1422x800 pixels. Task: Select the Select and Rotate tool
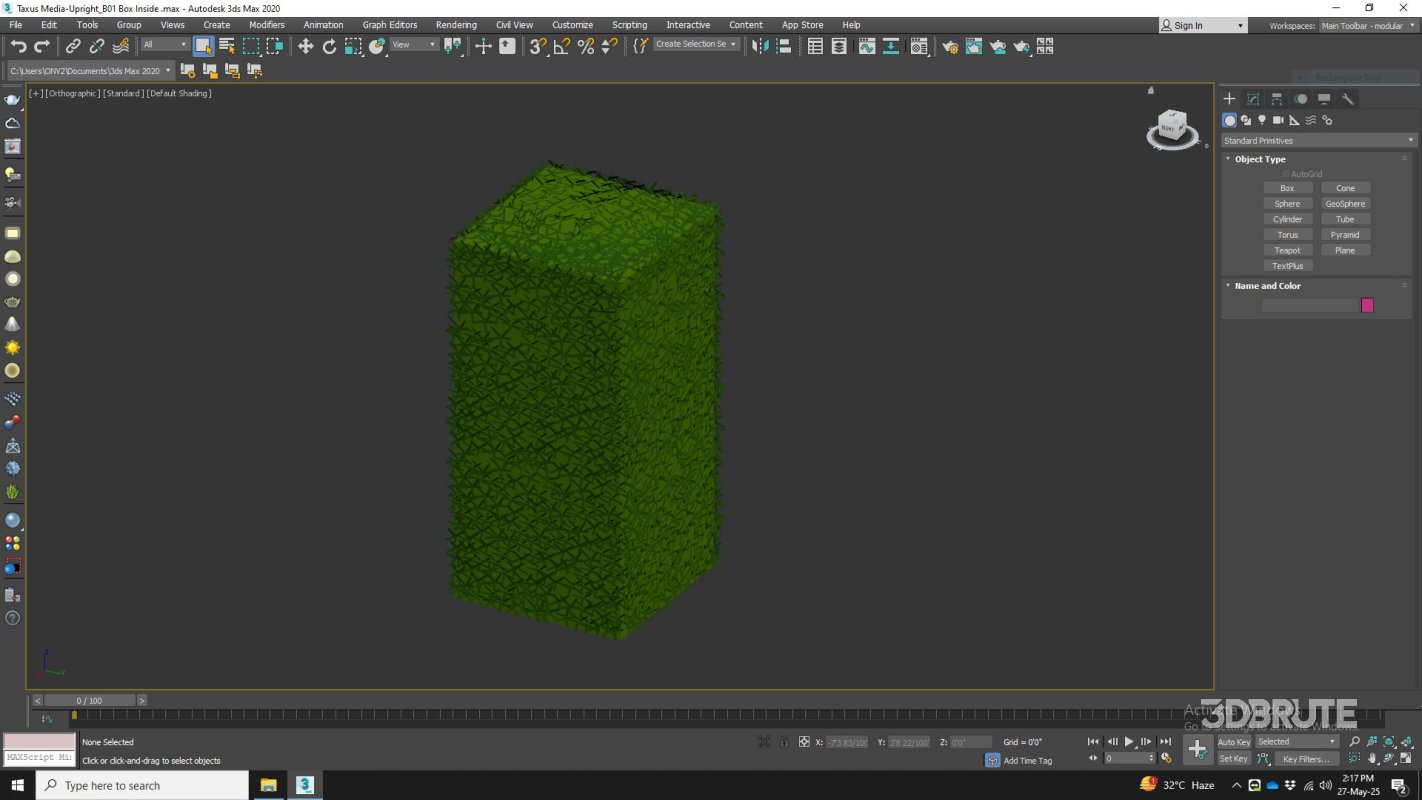(x=329, y=46)
